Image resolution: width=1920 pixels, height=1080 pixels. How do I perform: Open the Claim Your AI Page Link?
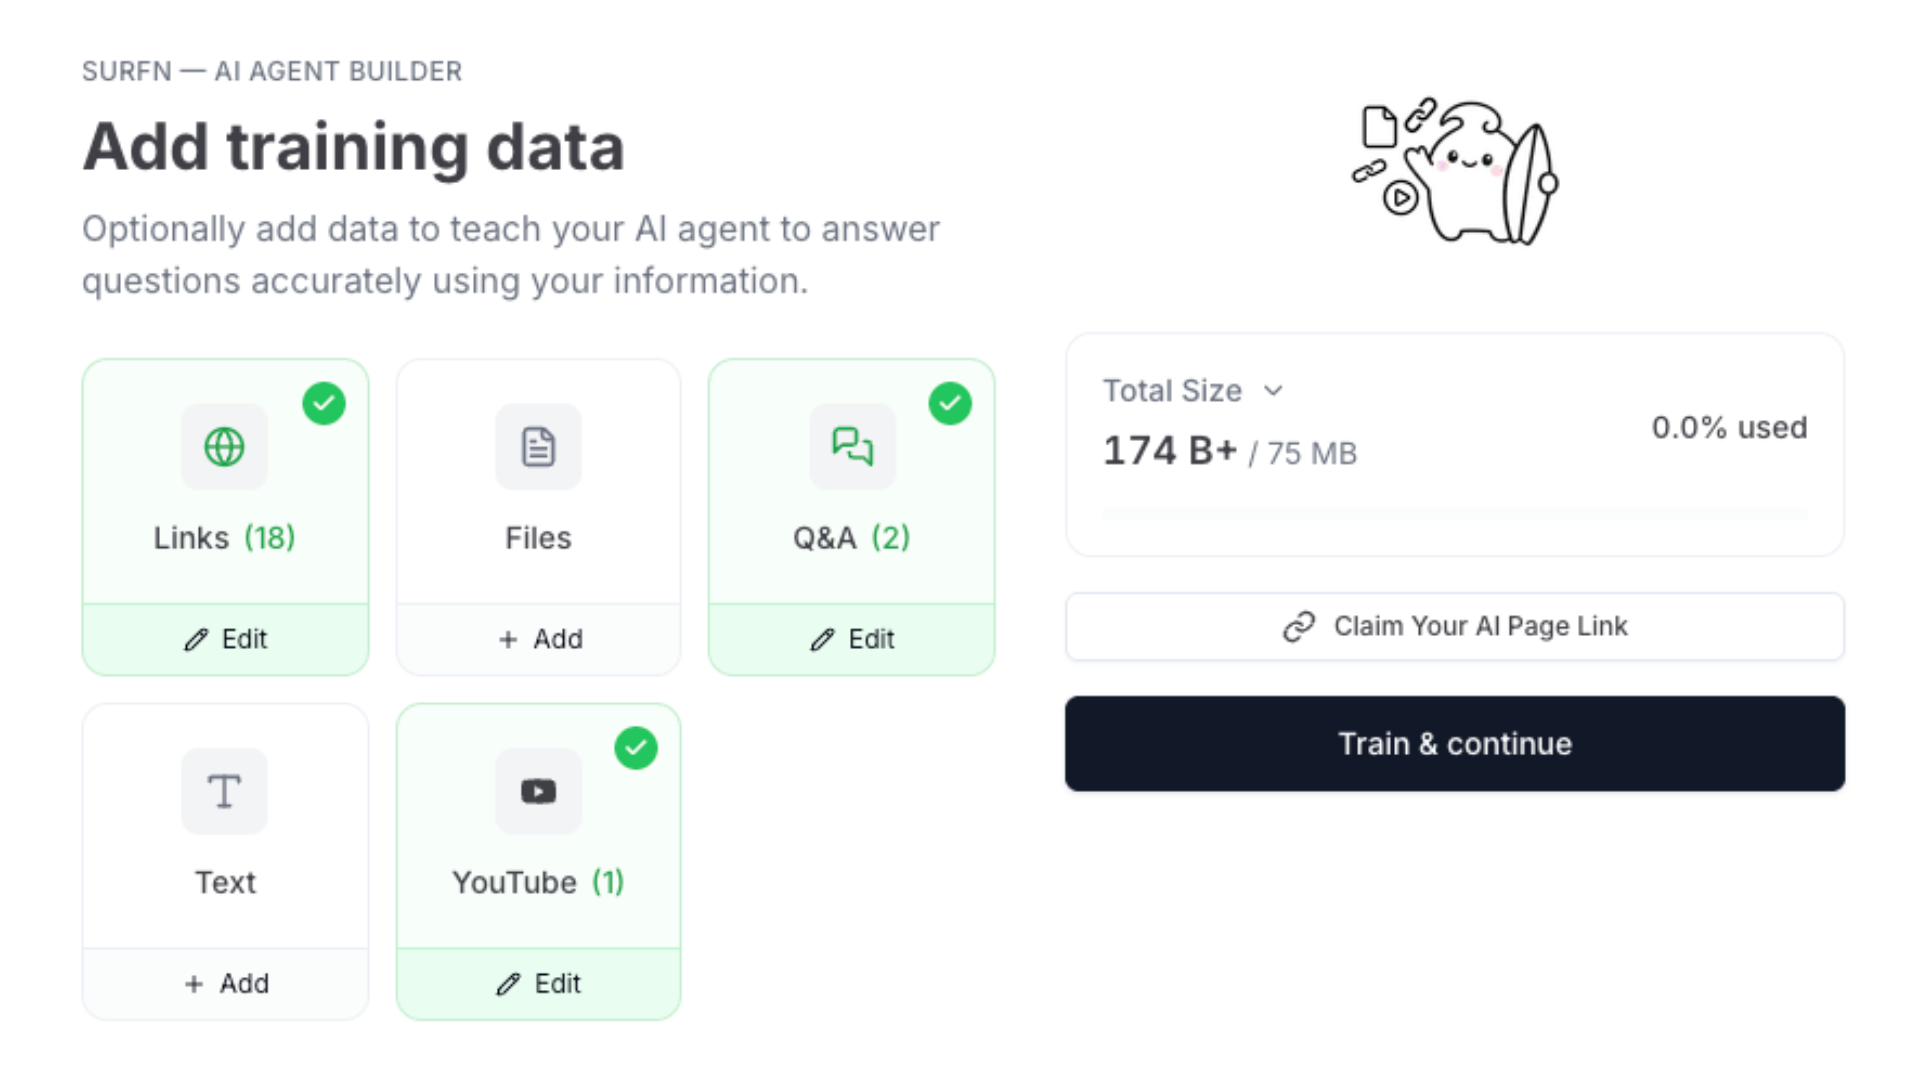coord(1455,626)
